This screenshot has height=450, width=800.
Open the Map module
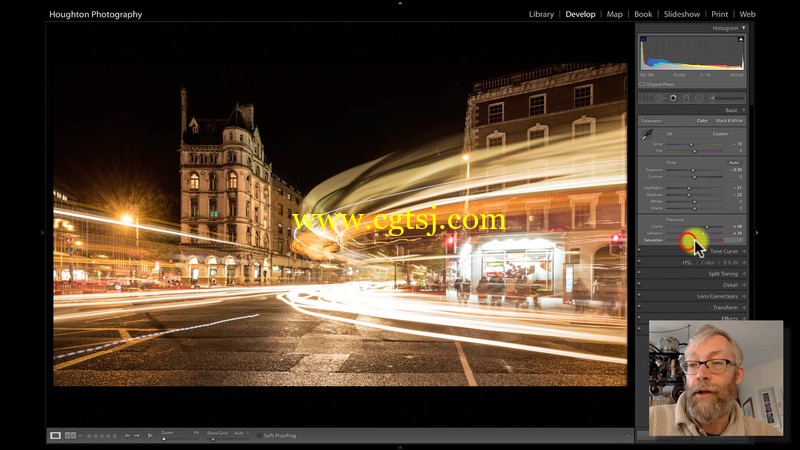[x=614, y=14]
